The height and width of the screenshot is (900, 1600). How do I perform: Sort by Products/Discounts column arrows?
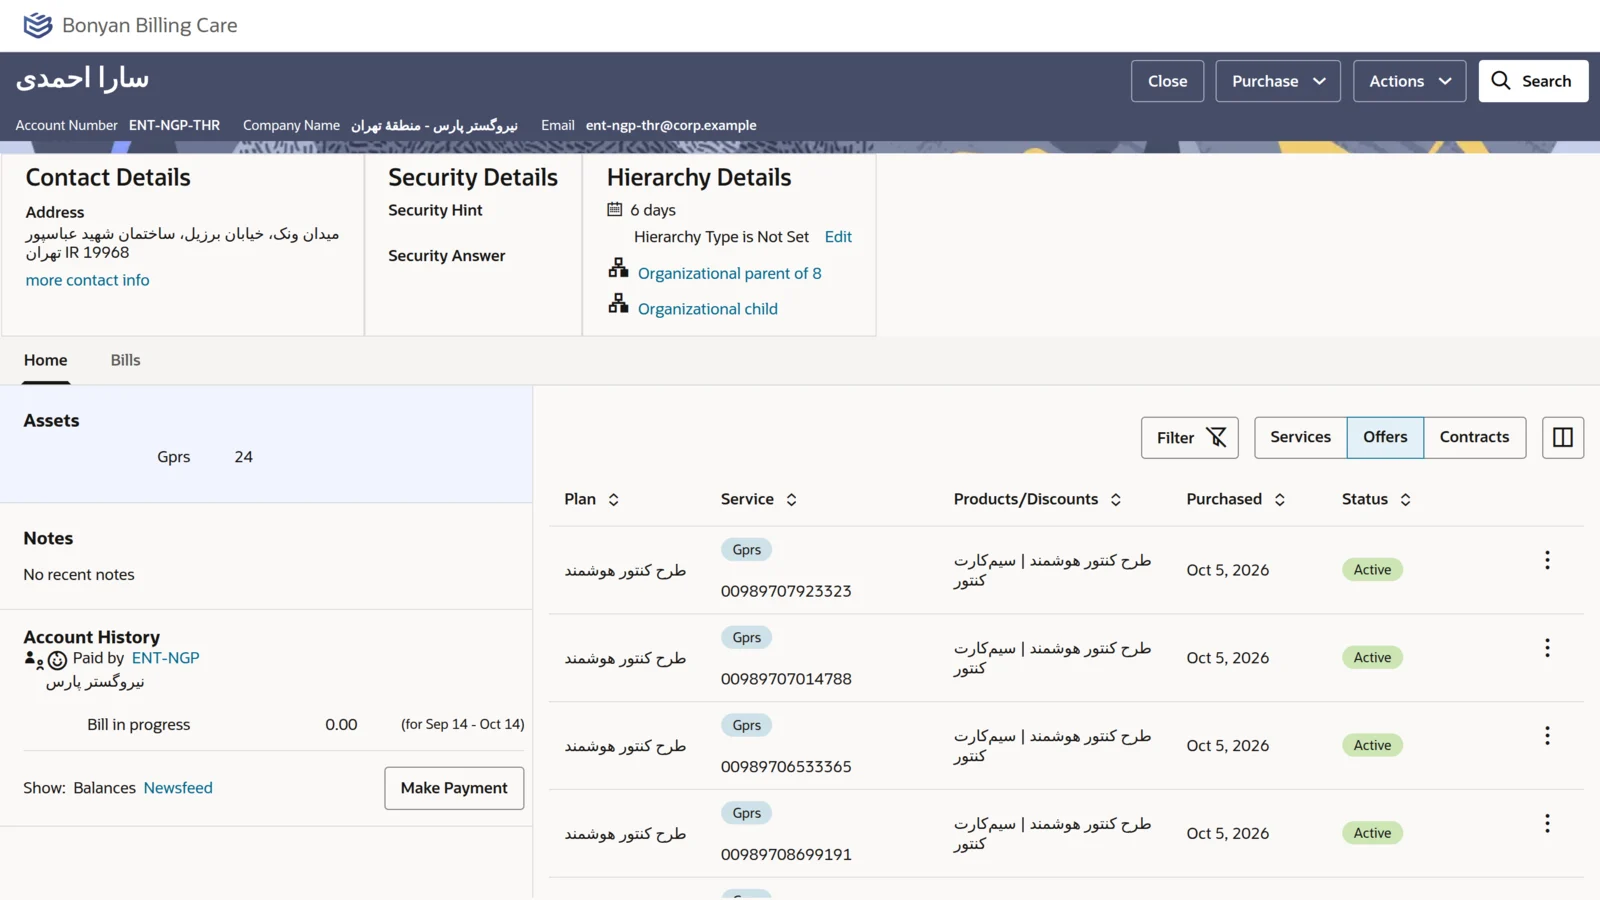(1116, 500)
